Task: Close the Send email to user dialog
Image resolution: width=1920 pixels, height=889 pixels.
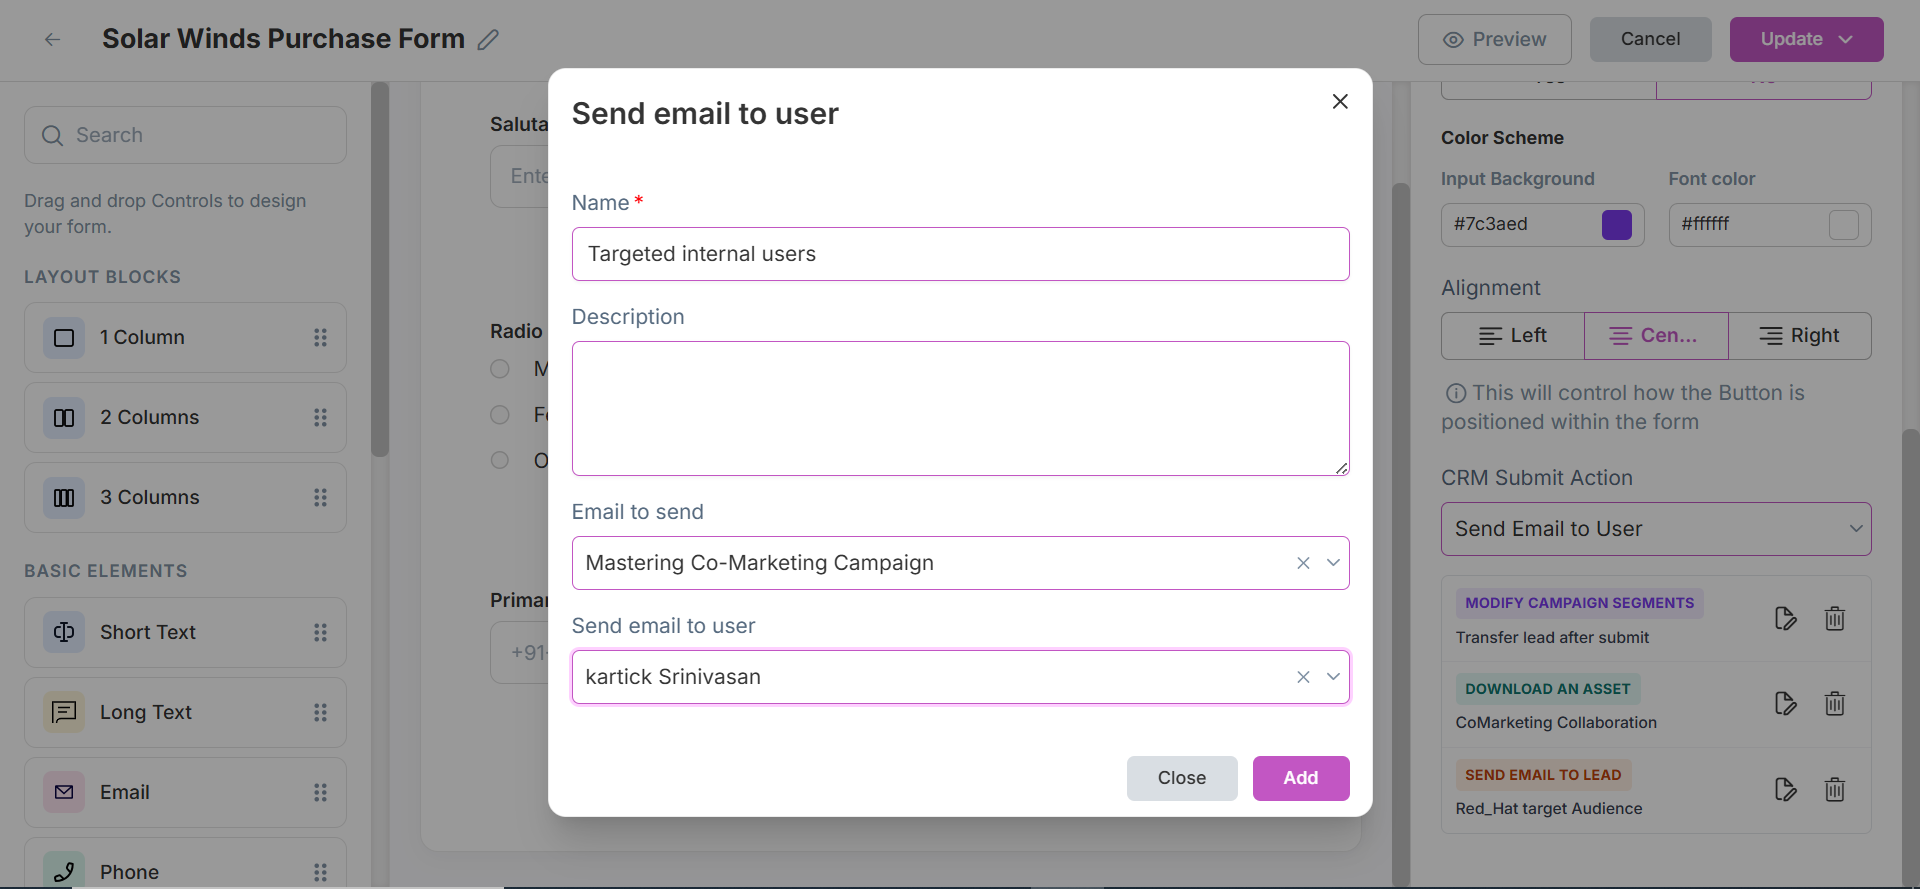Action: click(x=1340, y=101)
